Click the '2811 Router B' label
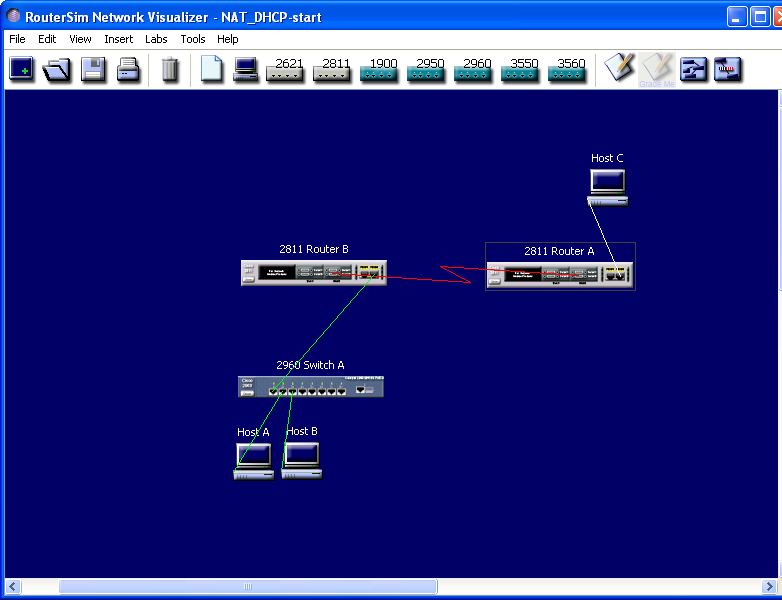 click(314, 249)
